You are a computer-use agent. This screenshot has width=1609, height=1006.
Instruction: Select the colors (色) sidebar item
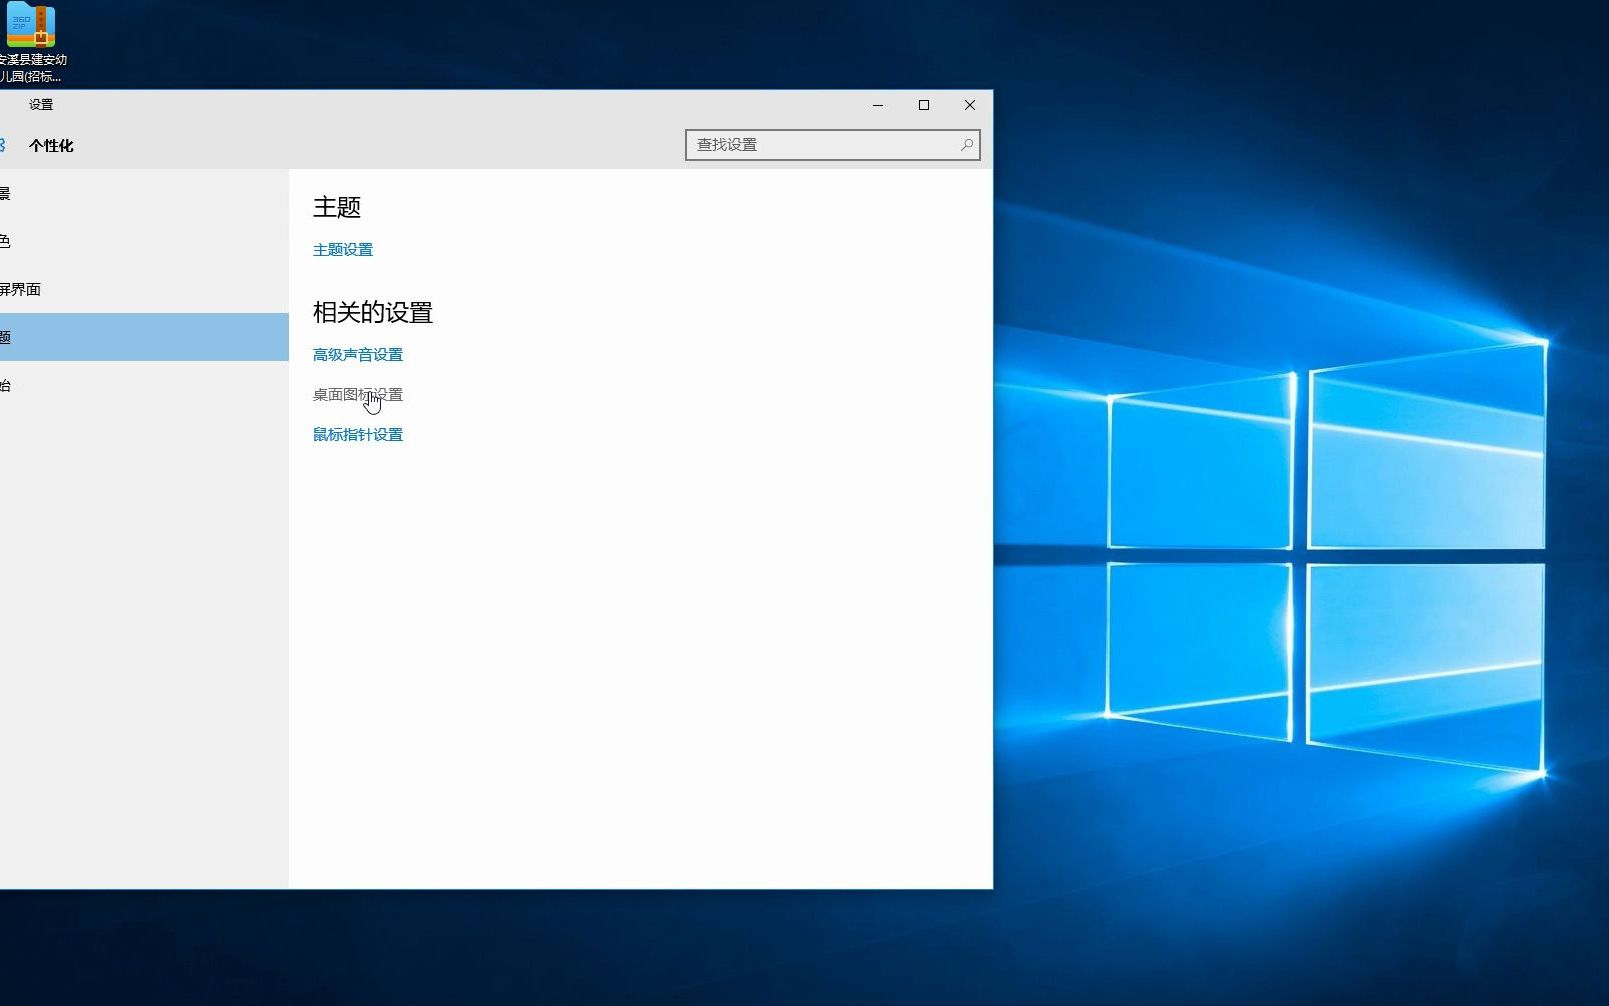[x=144, y=241]
